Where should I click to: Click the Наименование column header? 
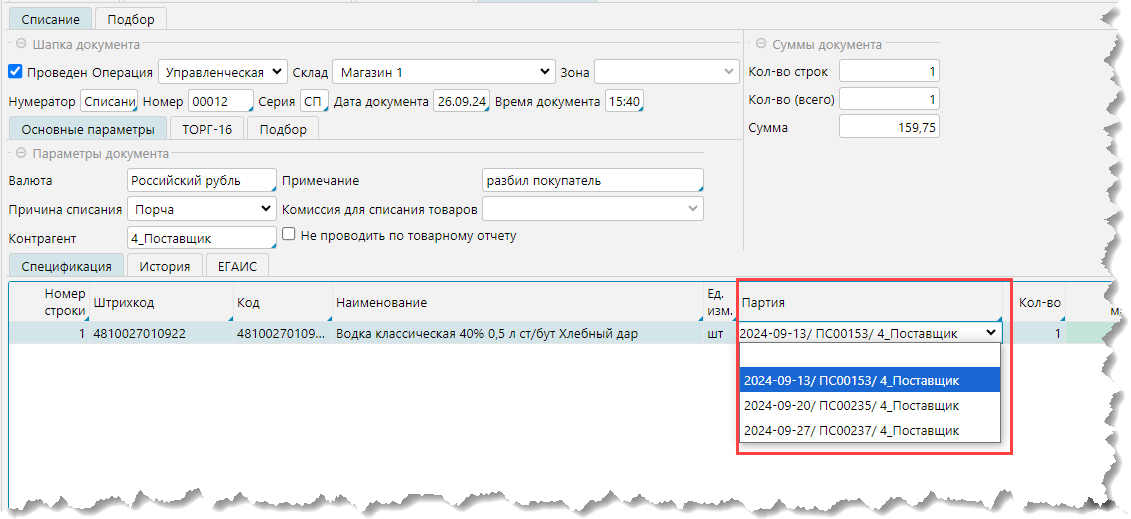515,302
